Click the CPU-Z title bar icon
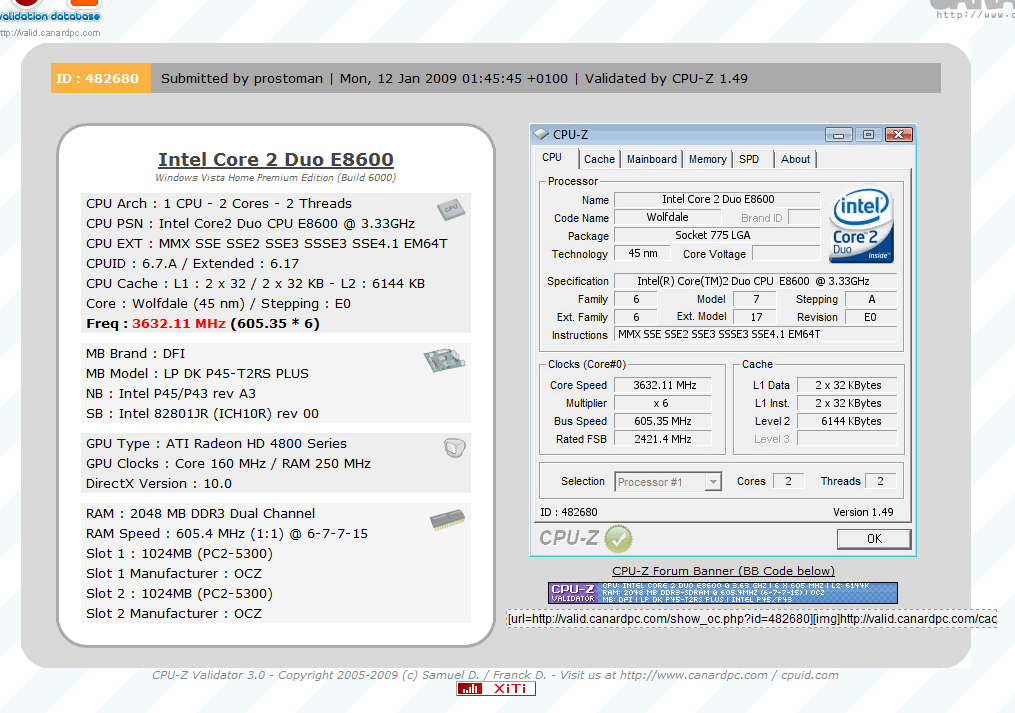1015x713 pixels. (x=541, y=134)
